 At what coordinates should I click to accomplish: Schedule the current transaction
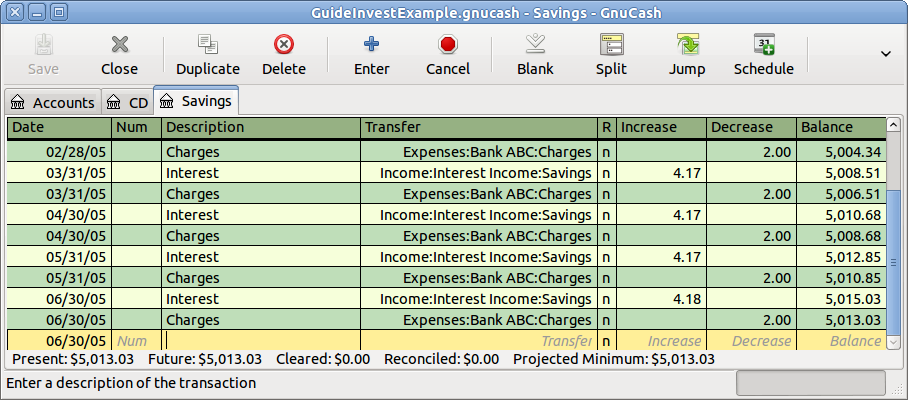coord(764,56)
